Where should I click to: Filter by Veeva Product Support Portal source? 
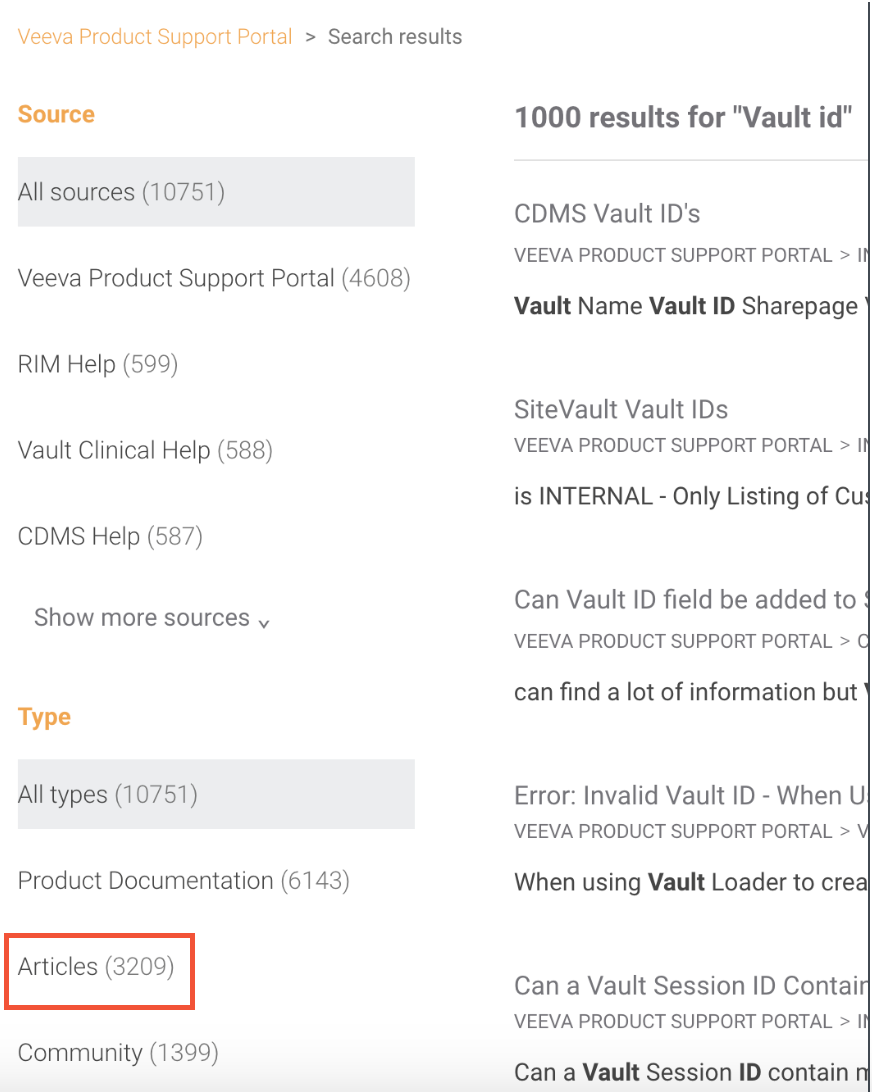(214, 278)
